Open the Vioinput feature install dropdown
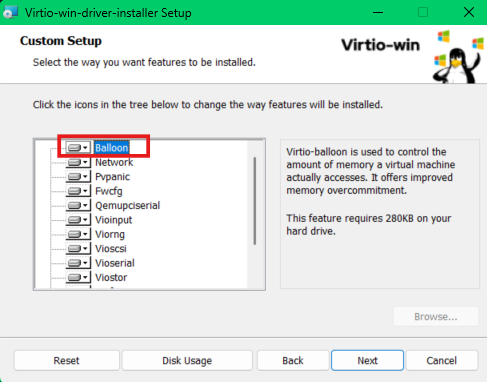This screenshot has height=382, width=487. tap(78, 220)
